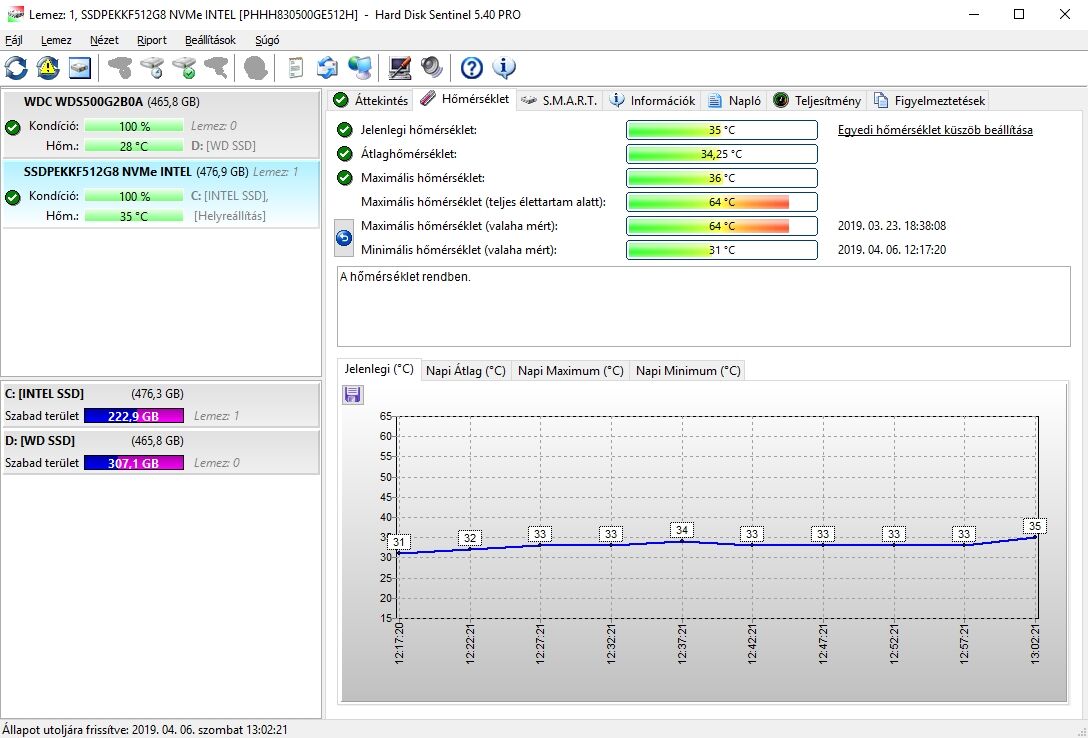This screenshot has height=738, width=1088.
Task: Show the Napi Minimum (°C) graph tab
Action: 688,371
